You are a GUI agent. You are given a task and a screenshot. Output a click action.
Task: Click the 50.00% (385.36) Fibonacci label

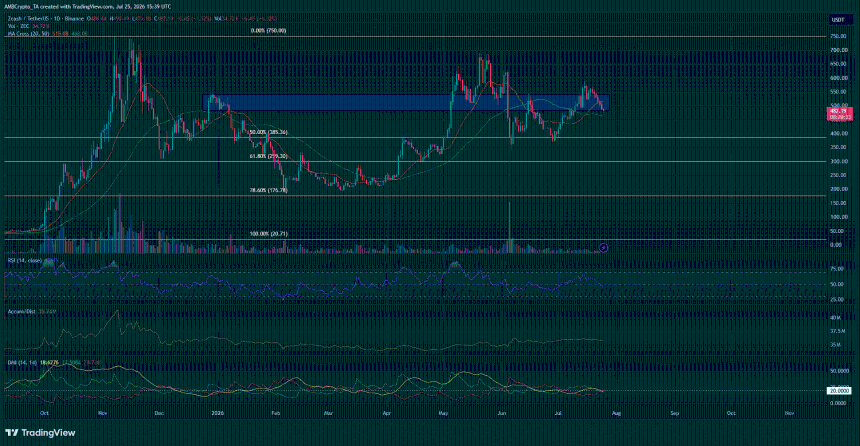point(268,132)
